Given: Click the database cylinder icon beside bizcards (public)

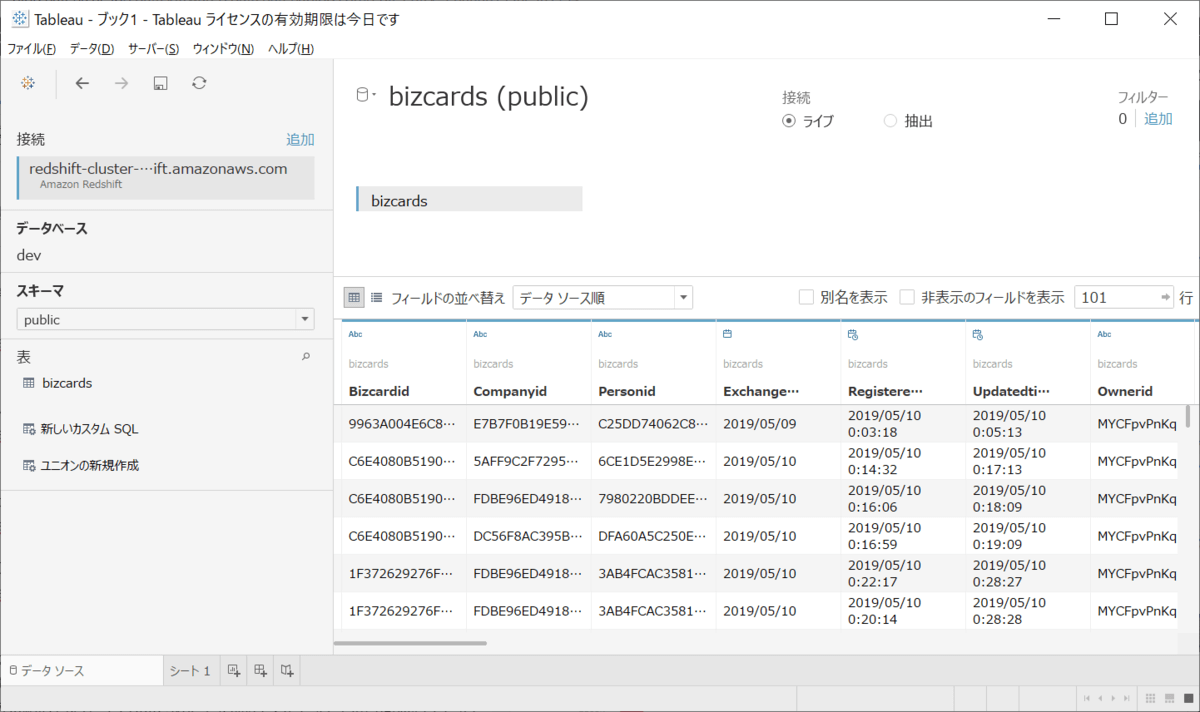Looking at the screenshot, I should 363,95.
